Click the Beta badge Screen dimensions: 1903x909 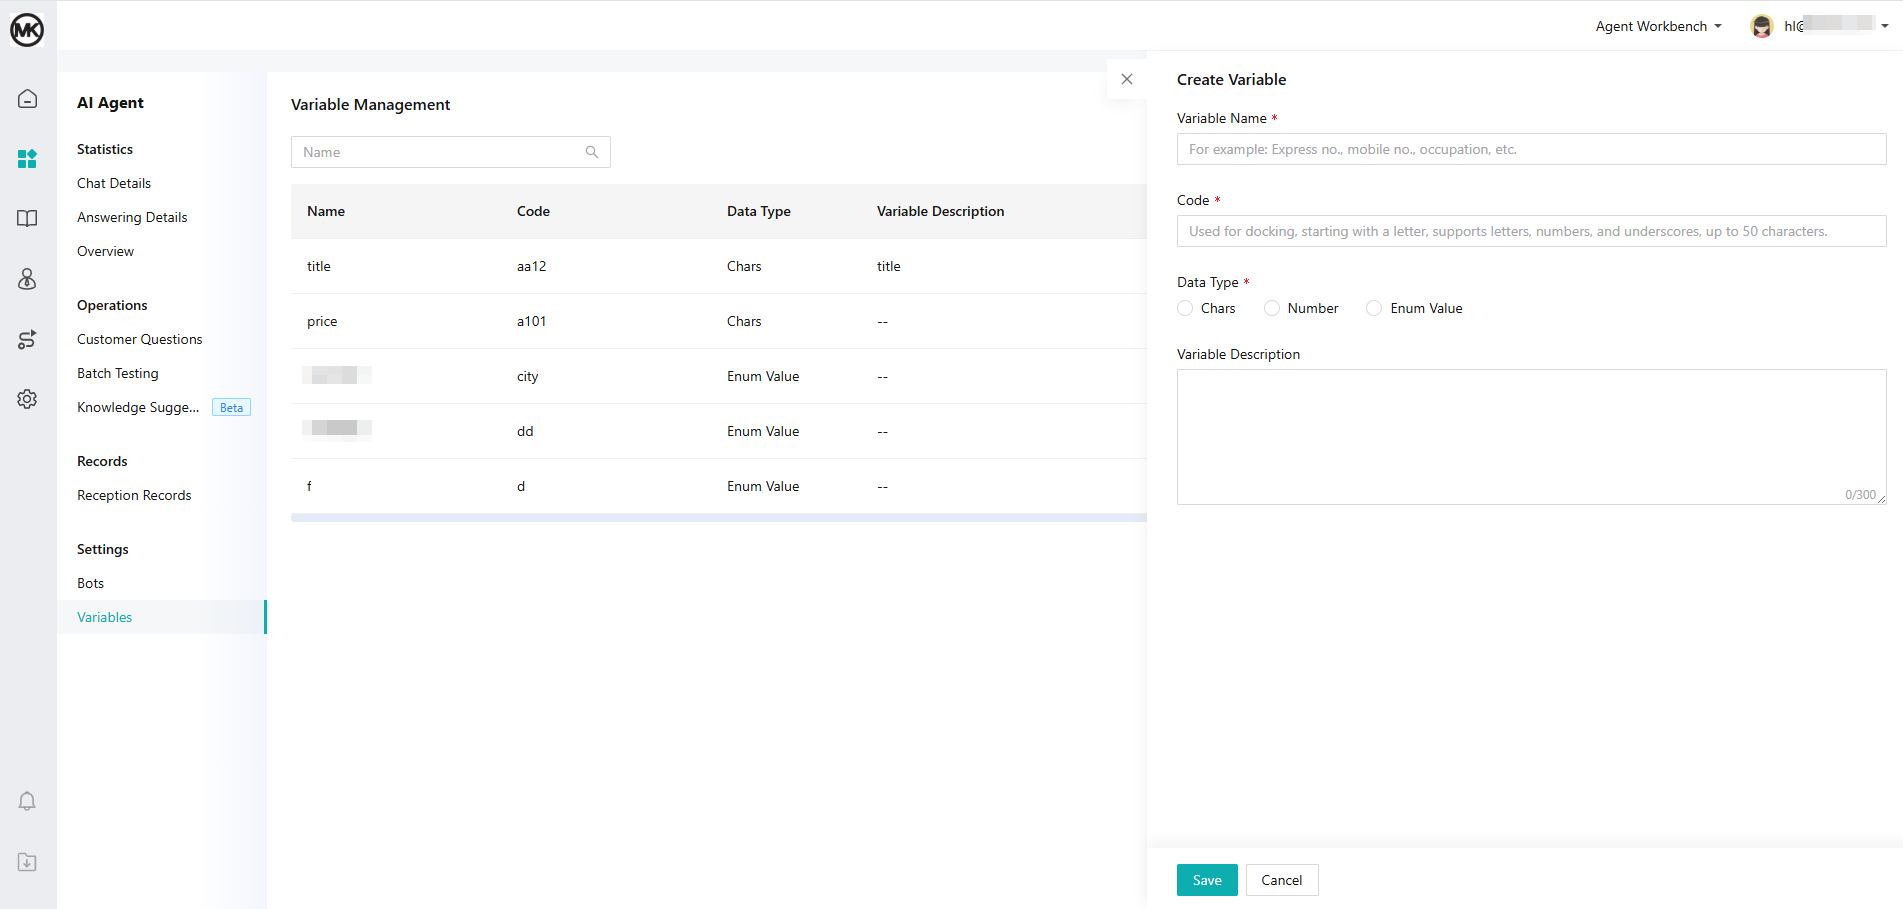coord(231,407)
